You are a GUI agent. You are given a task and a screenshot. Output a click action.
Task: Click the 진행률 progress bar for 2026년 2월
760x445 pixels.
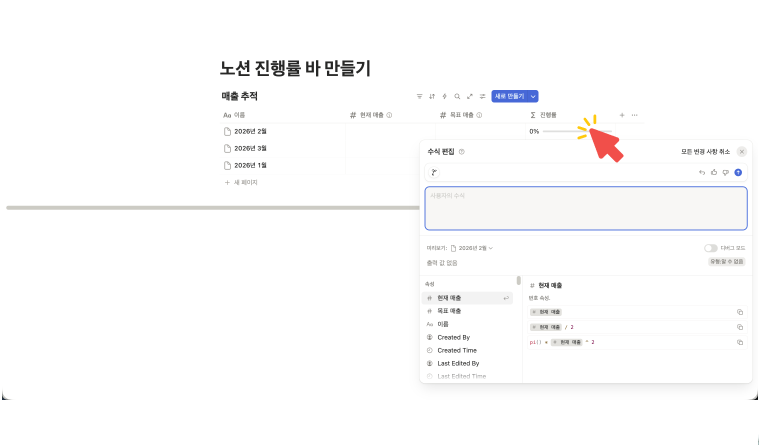[577, 131]
